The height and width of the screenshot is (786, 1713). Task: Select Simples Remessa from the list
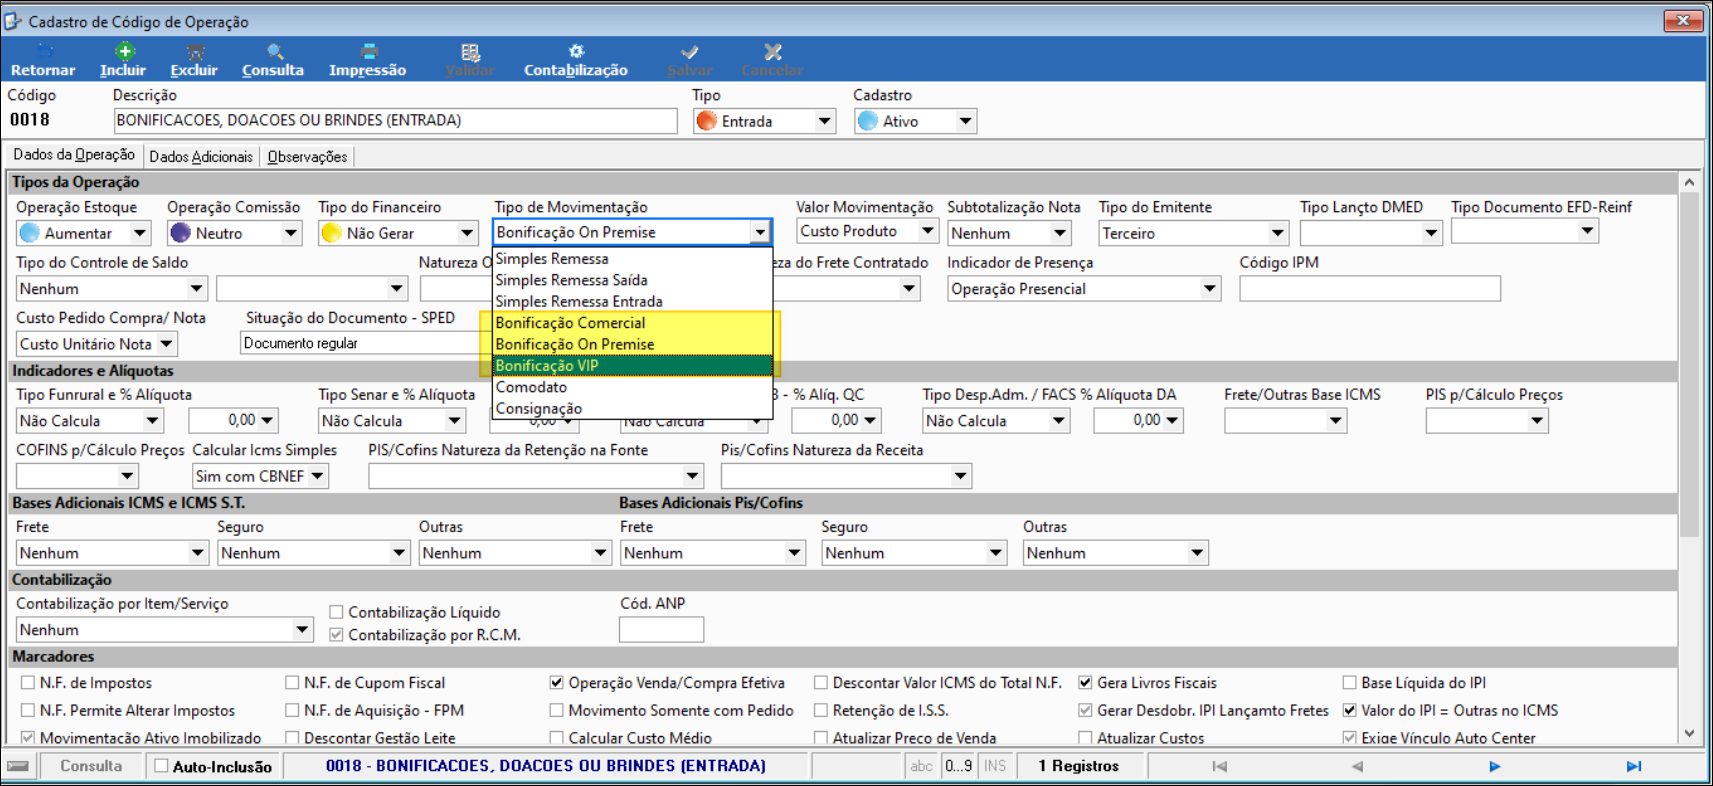pyautogui.click(x=633, y=259)
